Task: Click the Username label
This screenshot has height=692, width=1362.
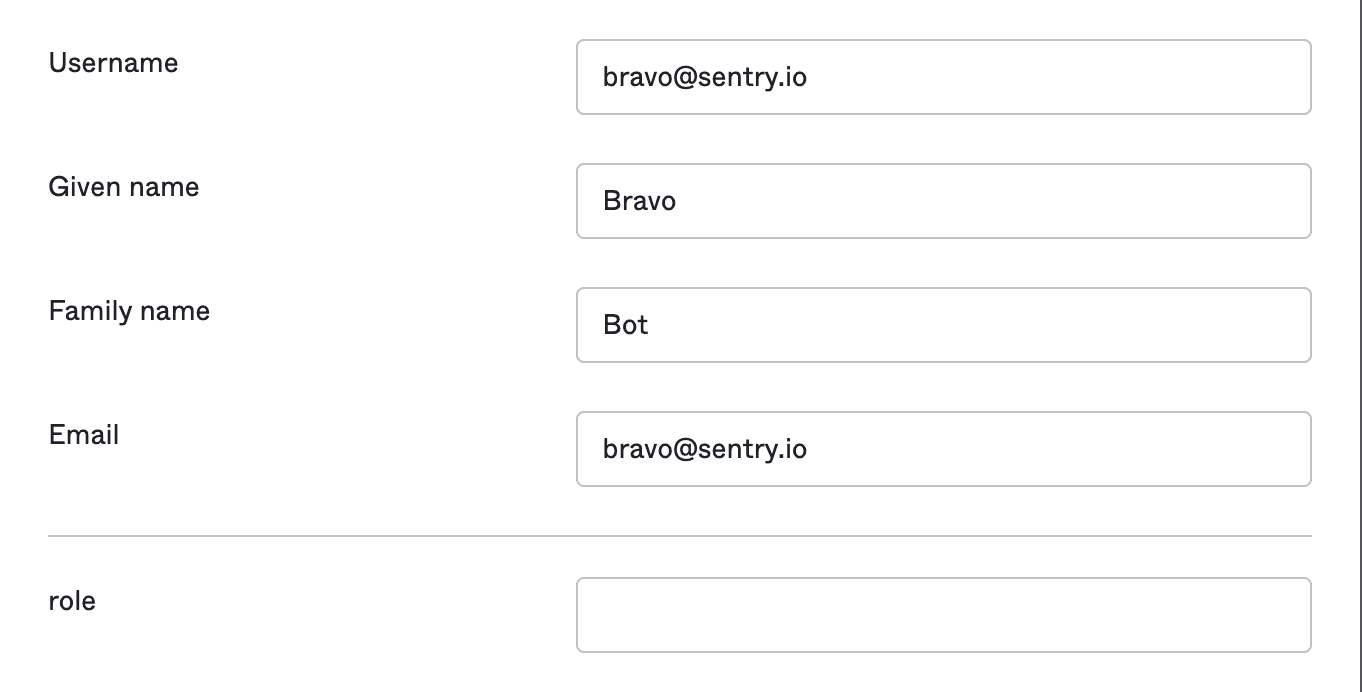Action: click(x=113, y=62)
